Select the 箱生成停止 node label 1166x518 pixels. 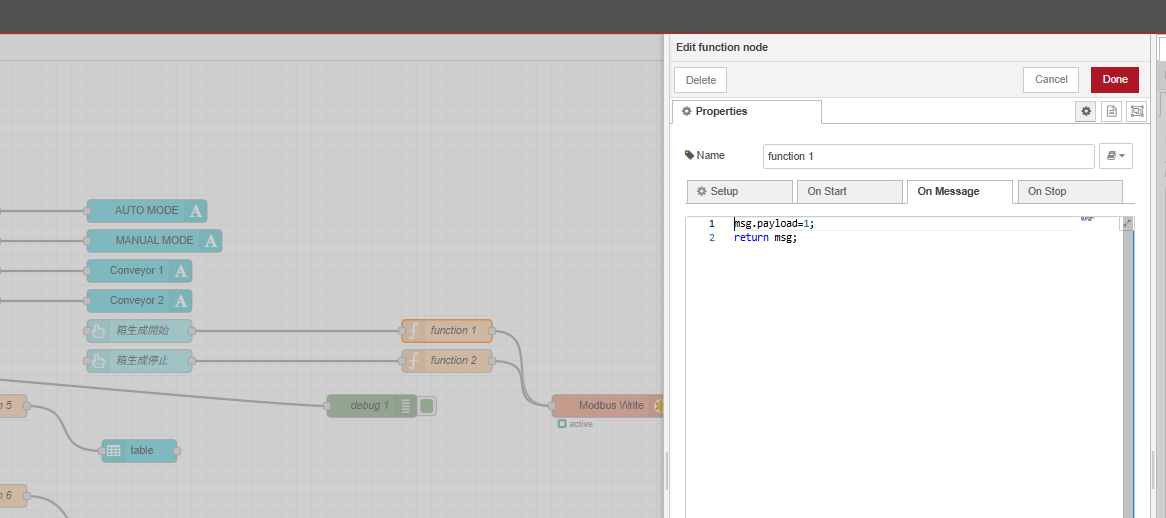tap(142, 361)
